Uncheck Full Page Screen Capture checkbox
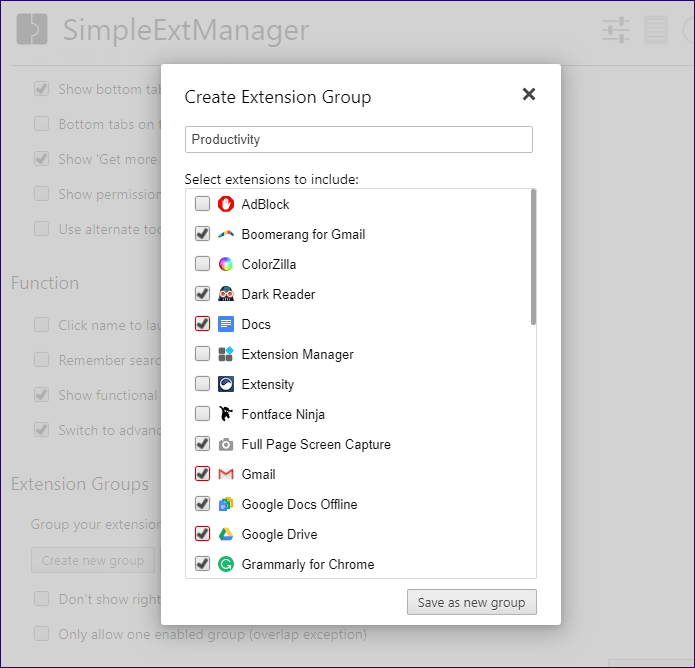 tap(203, 444)
